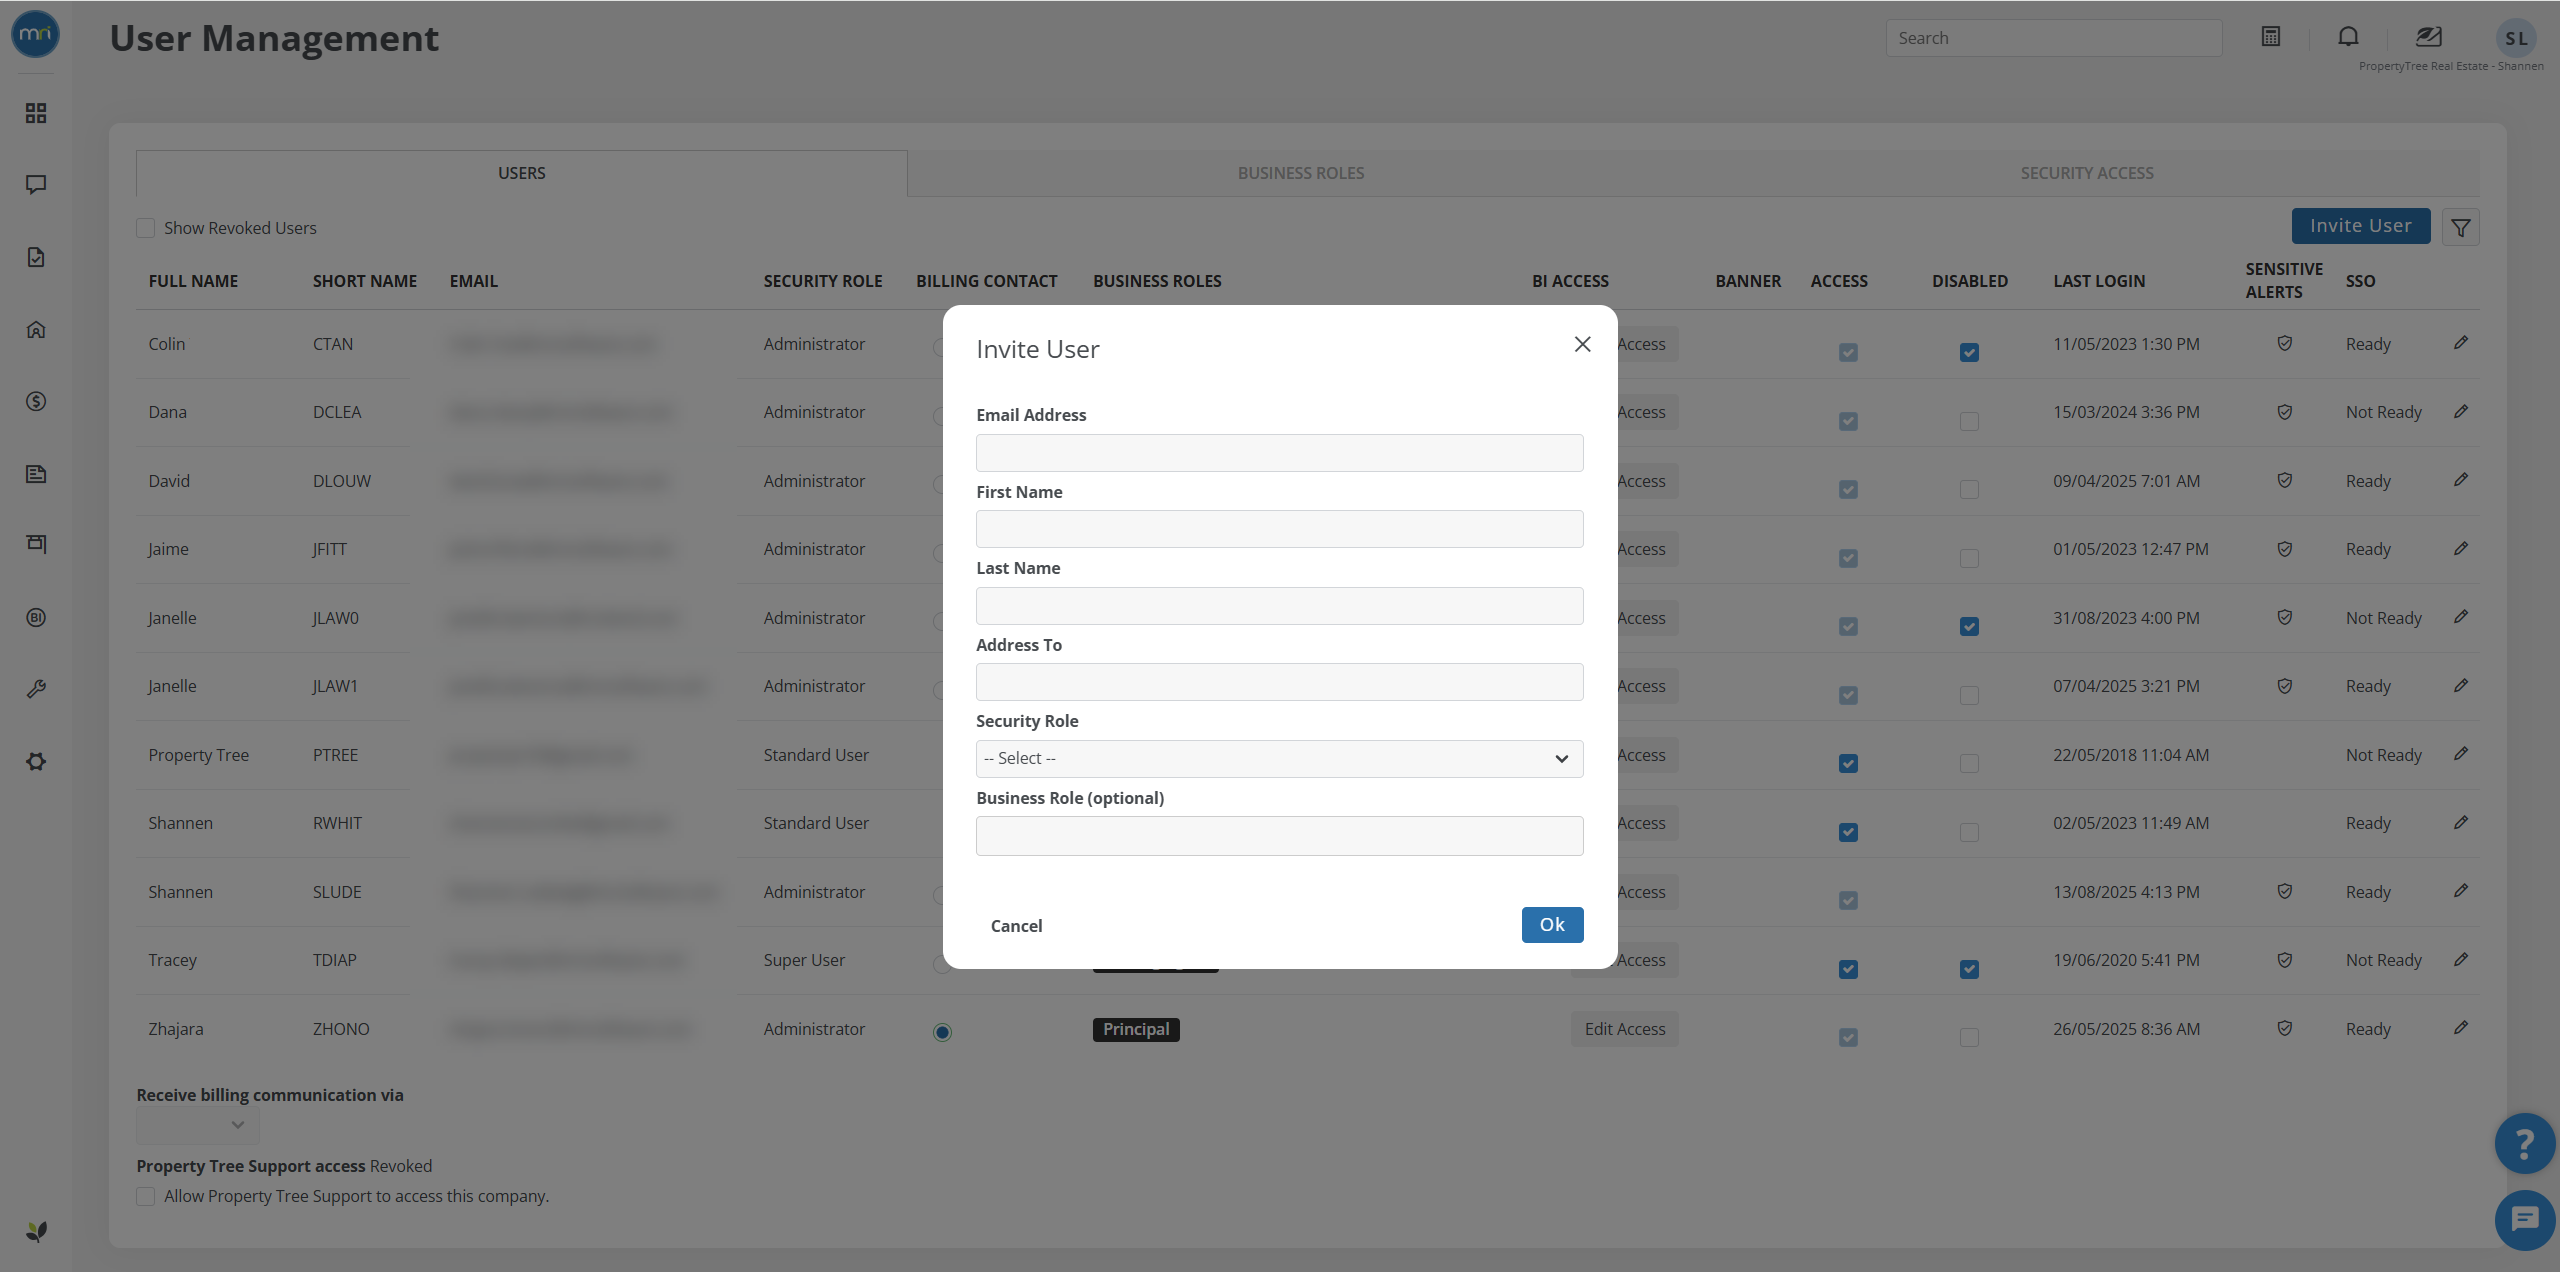Focus the Business Role optional field

coord(1279,836)
